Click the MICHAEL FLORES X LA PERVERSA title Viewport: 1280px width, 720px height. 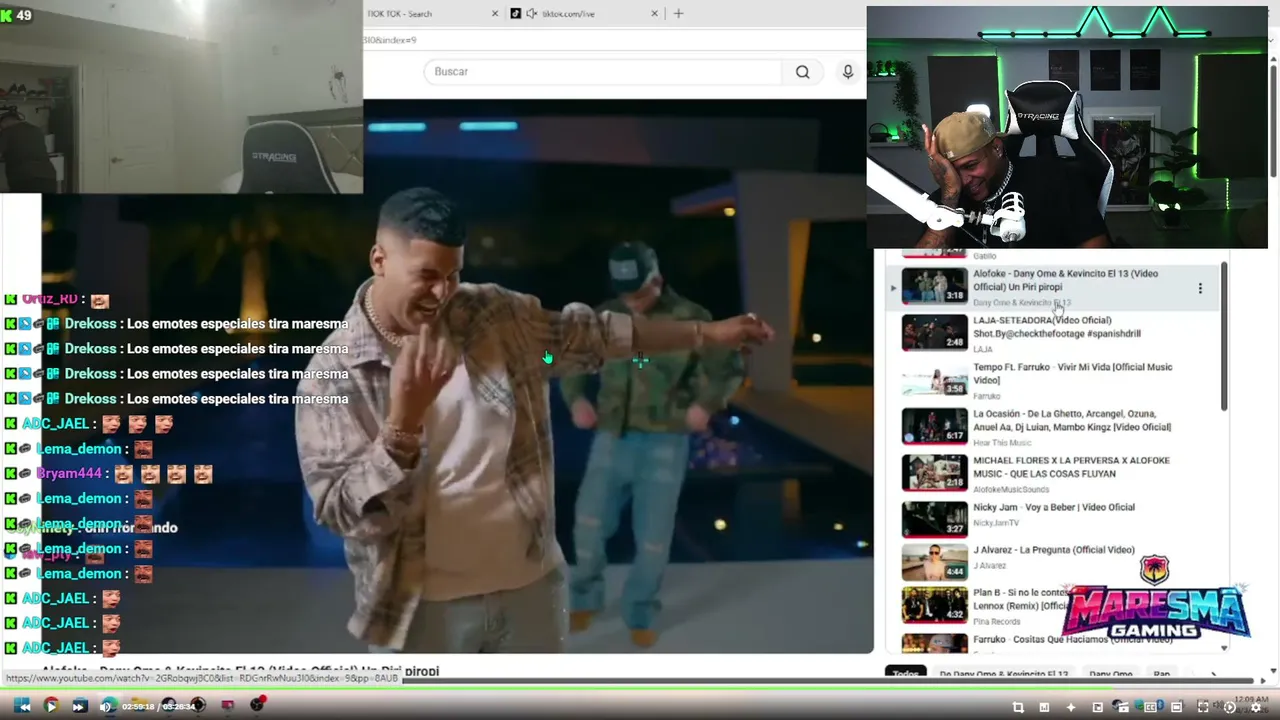[1072, 467]
